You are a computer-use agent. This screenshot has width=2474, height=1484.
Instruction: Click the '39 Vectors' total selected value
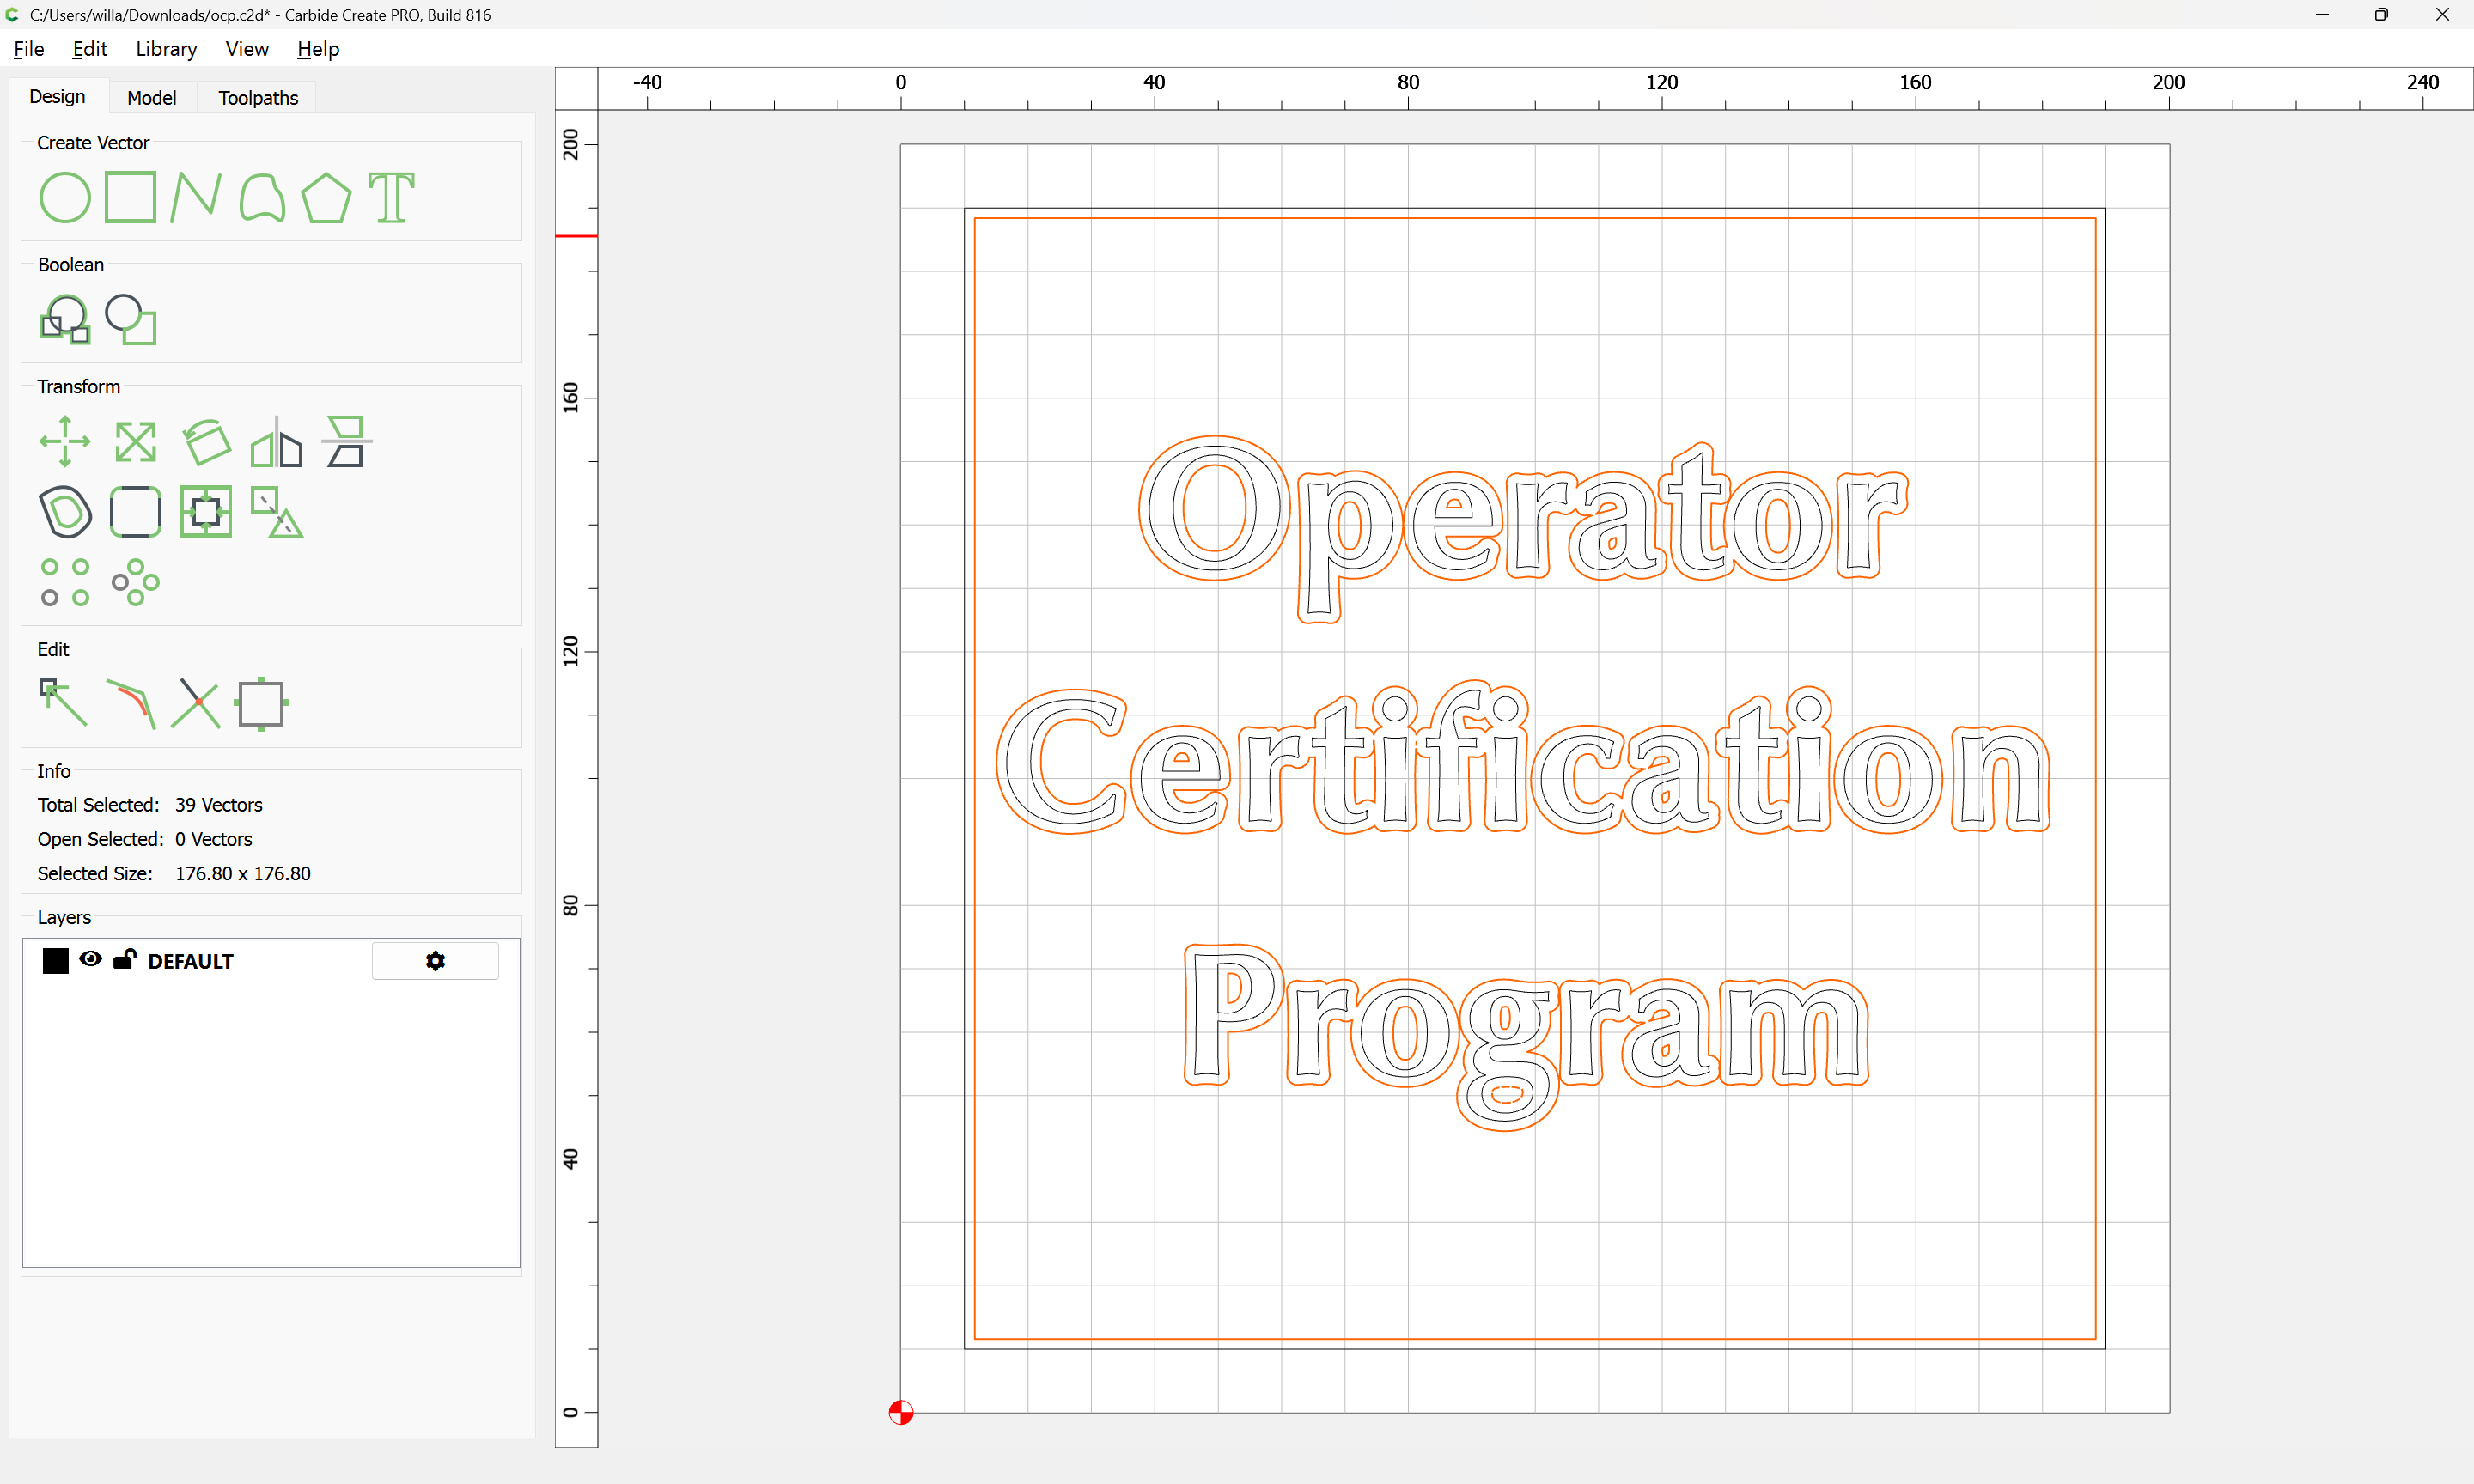tap(218, 804)
